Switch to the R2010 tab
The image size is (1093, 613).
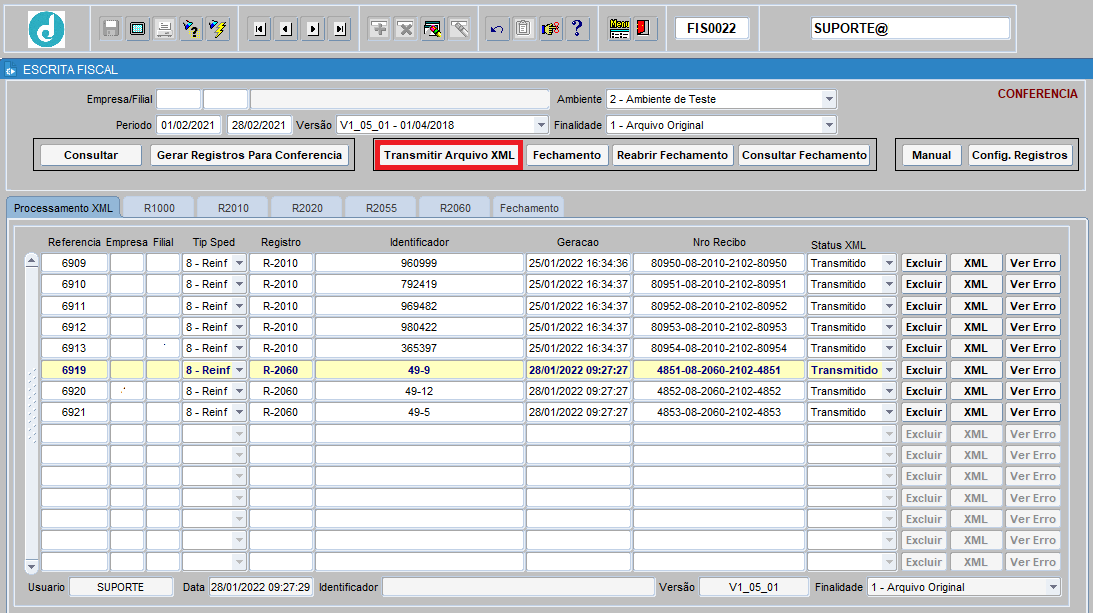[x=234, y=208]
